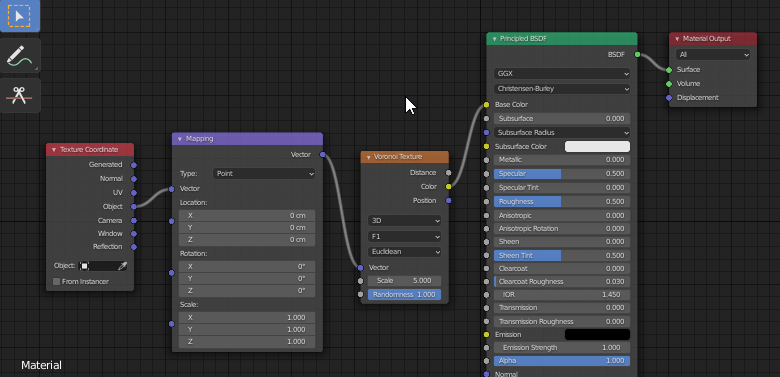
Task: Click the Clearcoat Roughness slider
Action: pyautogui.click(x=562, y=282)
